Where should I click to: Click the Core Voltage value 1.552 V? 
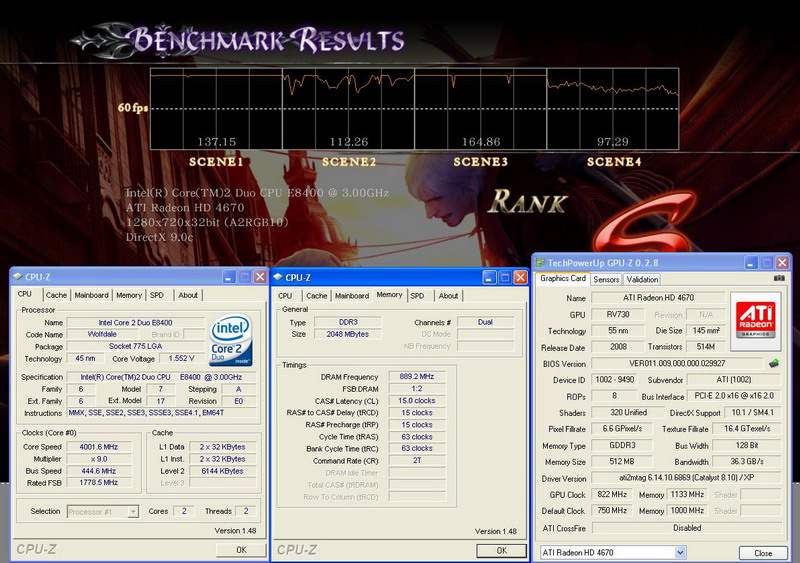point(181,358)
